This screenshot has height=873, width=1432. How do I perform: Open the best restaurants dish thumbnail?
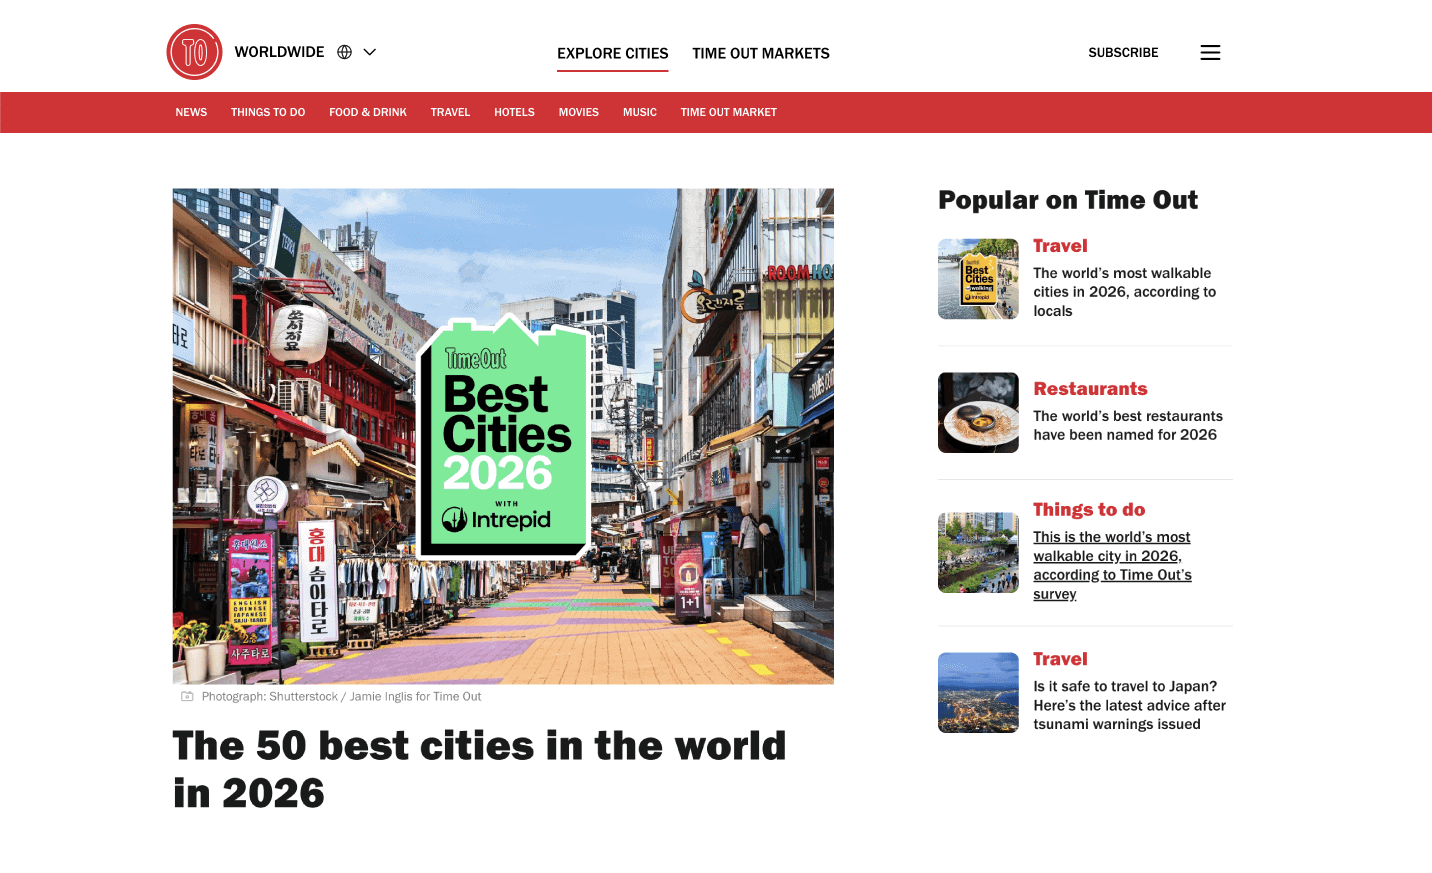[978, 413]
